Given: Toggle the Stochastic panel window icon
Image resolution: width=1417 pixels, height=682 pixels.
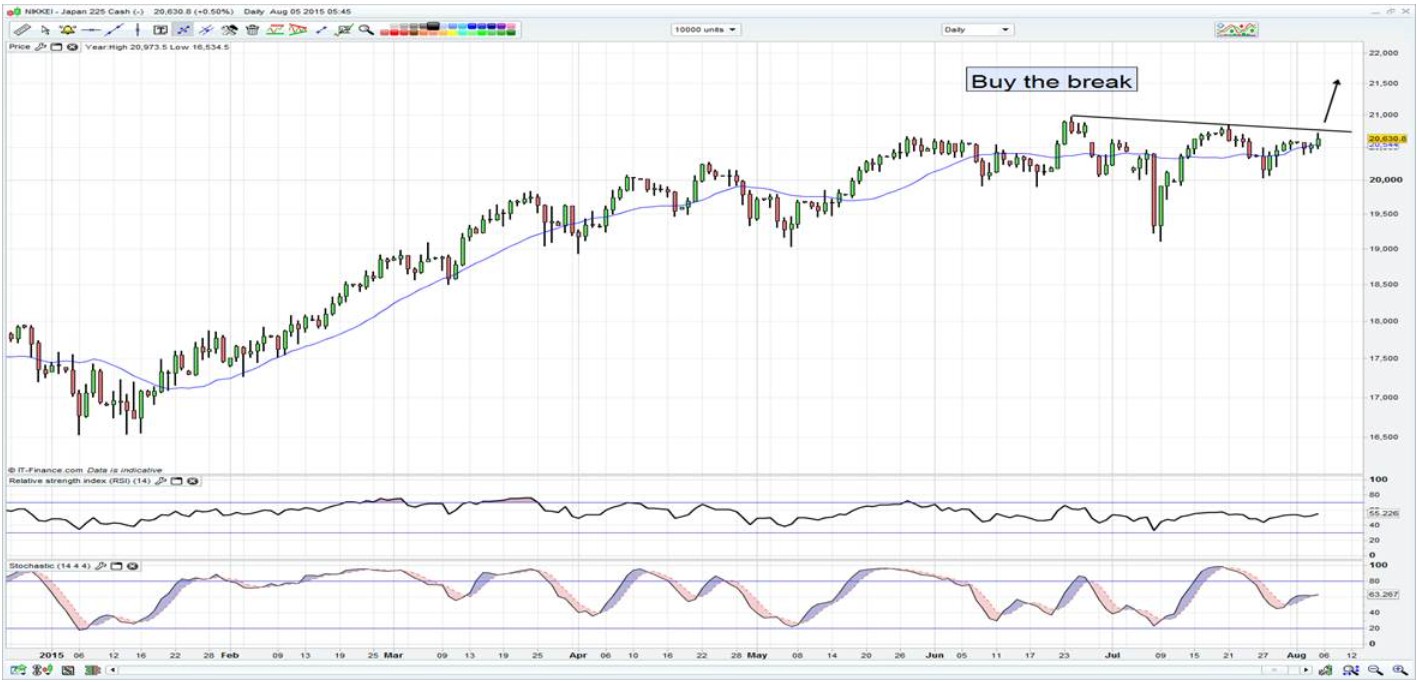Looking at the screenshot, I should pyautogui.click(x=114, y=566).
